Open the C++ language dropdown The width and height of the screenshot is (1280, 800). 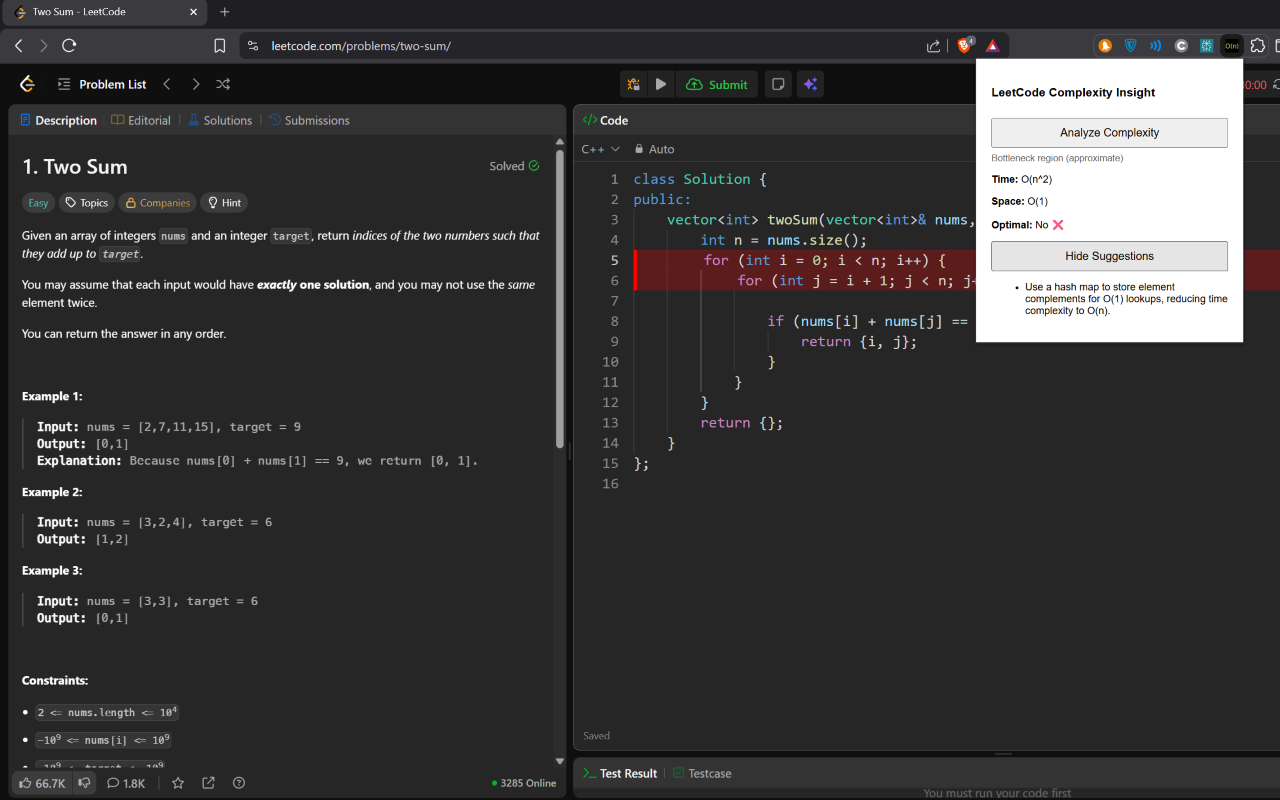tap(600, 149)
